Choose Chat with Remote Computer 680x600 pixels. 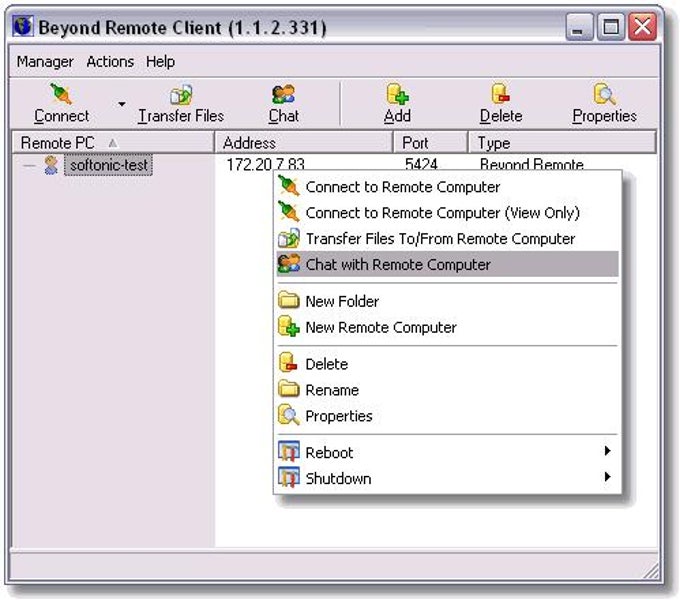point(448,264)
